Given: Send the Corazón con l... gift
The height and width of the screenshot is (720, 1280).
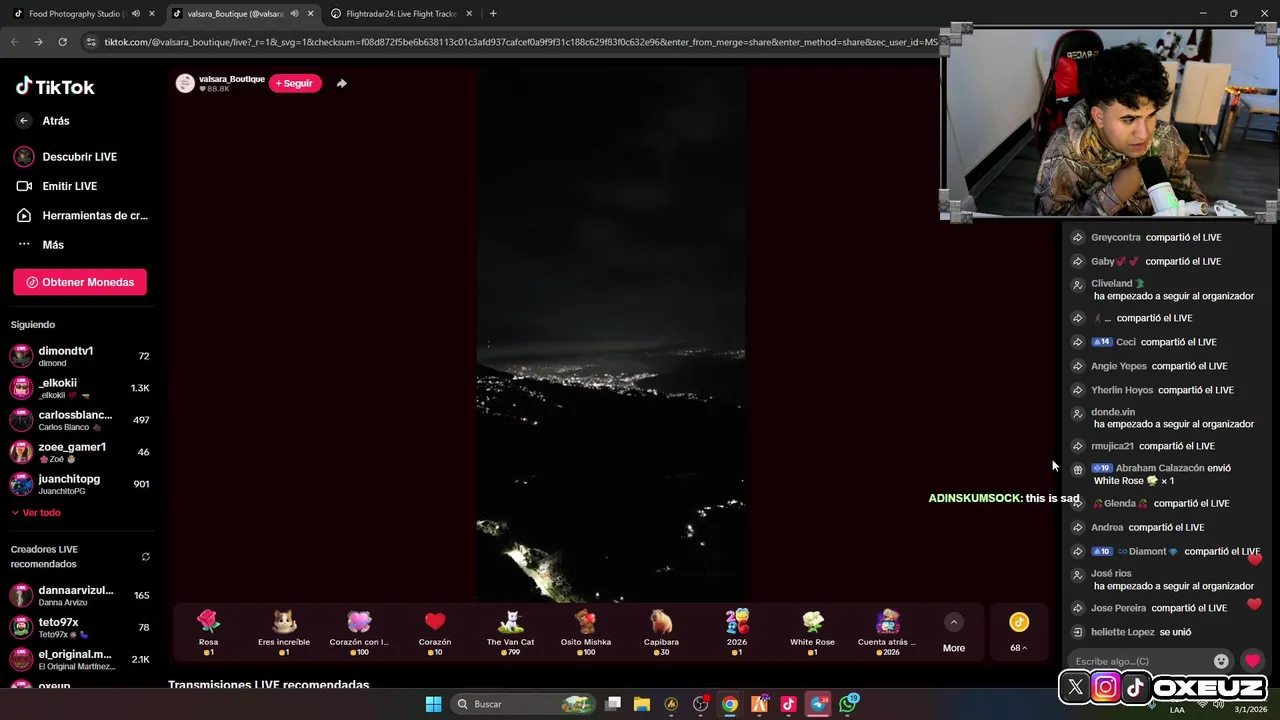Looking at the screenshot, I should [359, 633].
